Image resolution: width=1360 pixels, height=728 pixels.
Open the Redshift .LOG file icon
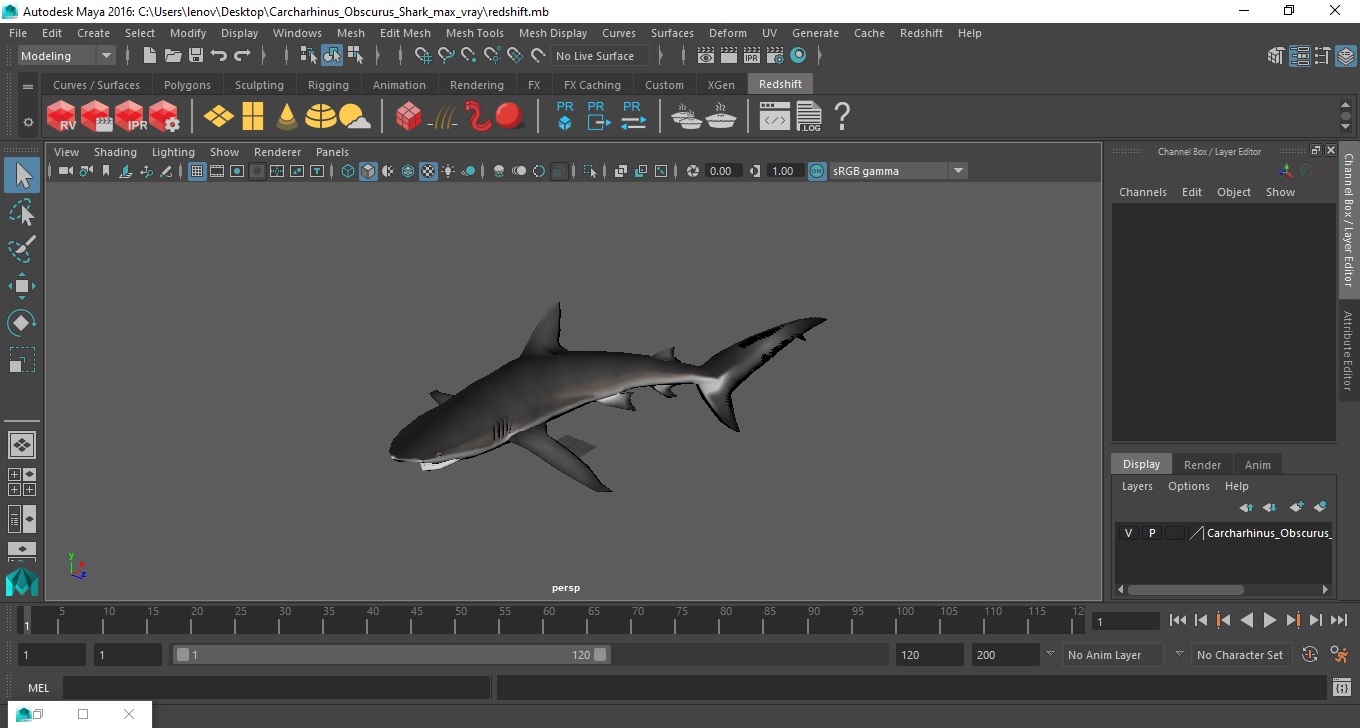tap(809, 117)
